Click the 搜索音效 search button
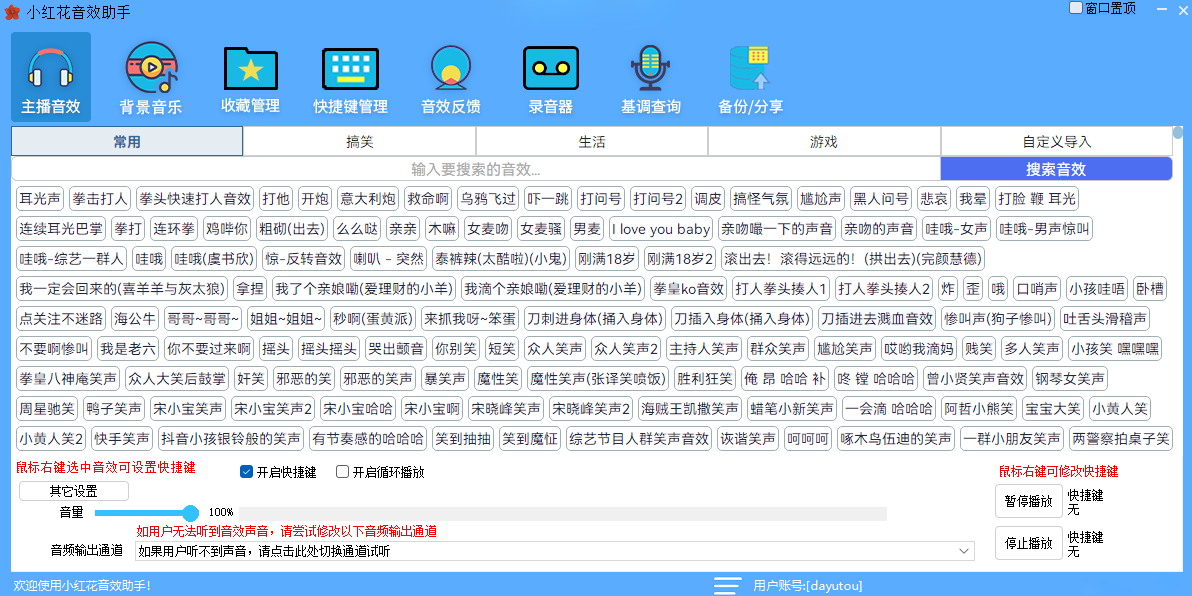The width and height of the screenshot is (1192, 596). tap(1056, 167)
